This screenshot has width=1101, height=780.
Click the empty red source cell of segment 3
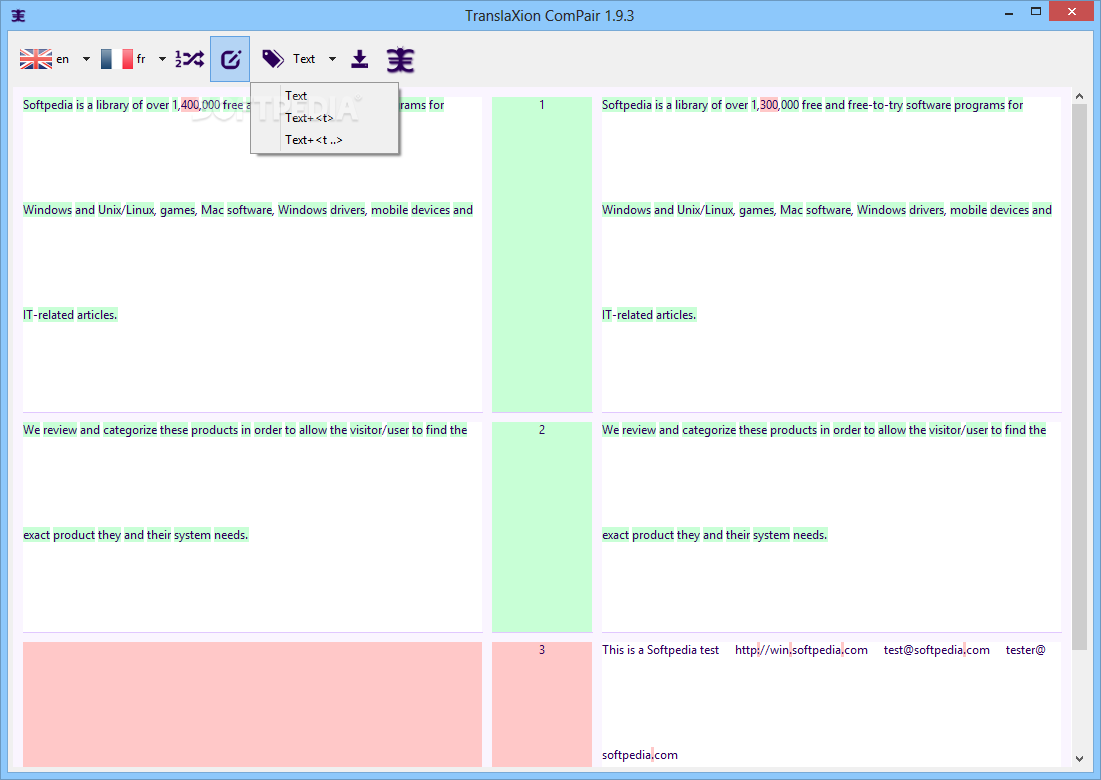(x=252, y=703)
